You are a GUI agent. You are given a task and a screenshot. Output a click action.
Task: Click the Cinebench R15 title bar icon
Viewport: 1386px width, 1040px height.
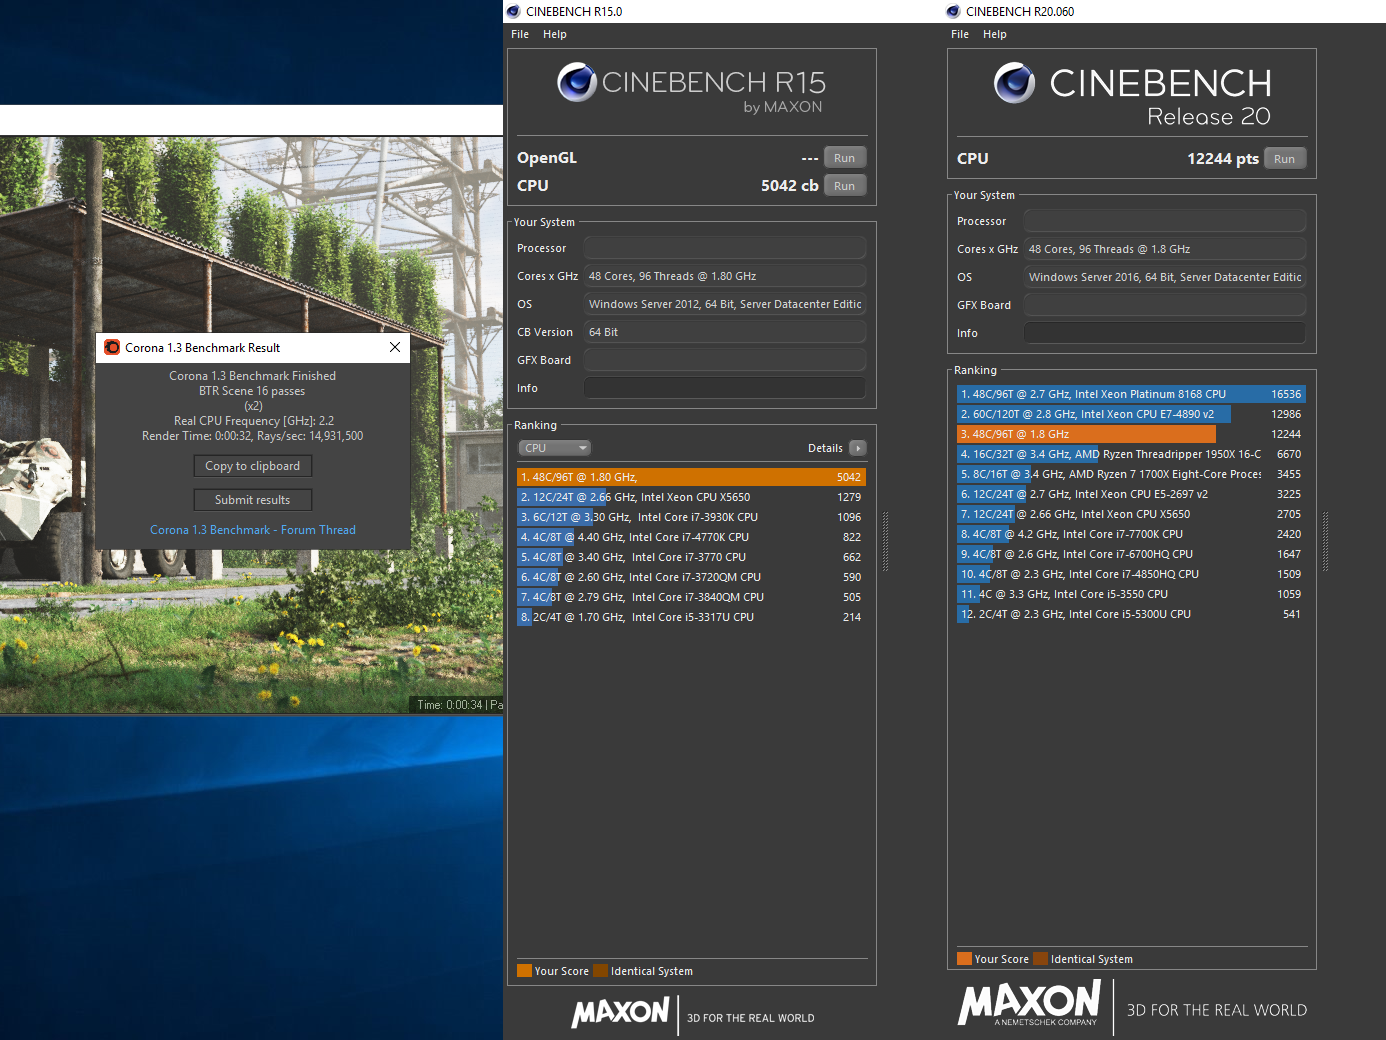click(x=513, y=11)
